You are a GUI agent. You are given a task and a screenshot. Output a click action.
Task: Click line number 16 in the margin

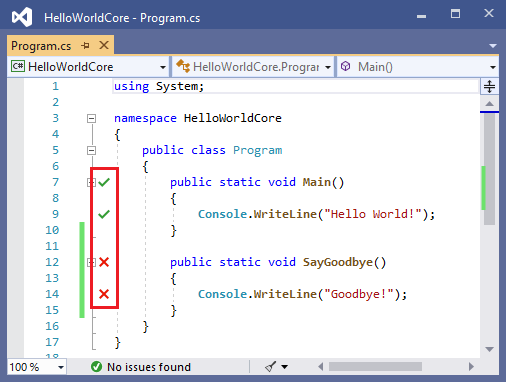52,326
